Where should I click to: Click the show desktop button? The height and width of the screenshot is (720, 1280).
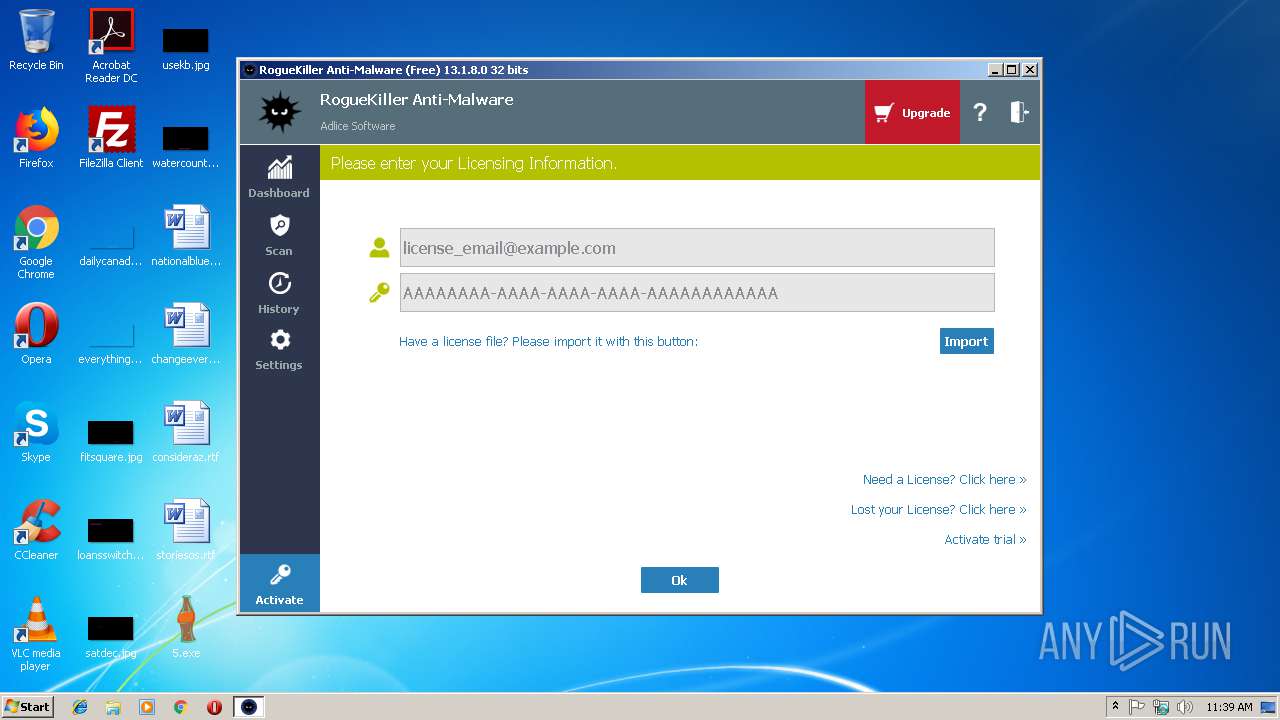click(x=1269, y=707)
